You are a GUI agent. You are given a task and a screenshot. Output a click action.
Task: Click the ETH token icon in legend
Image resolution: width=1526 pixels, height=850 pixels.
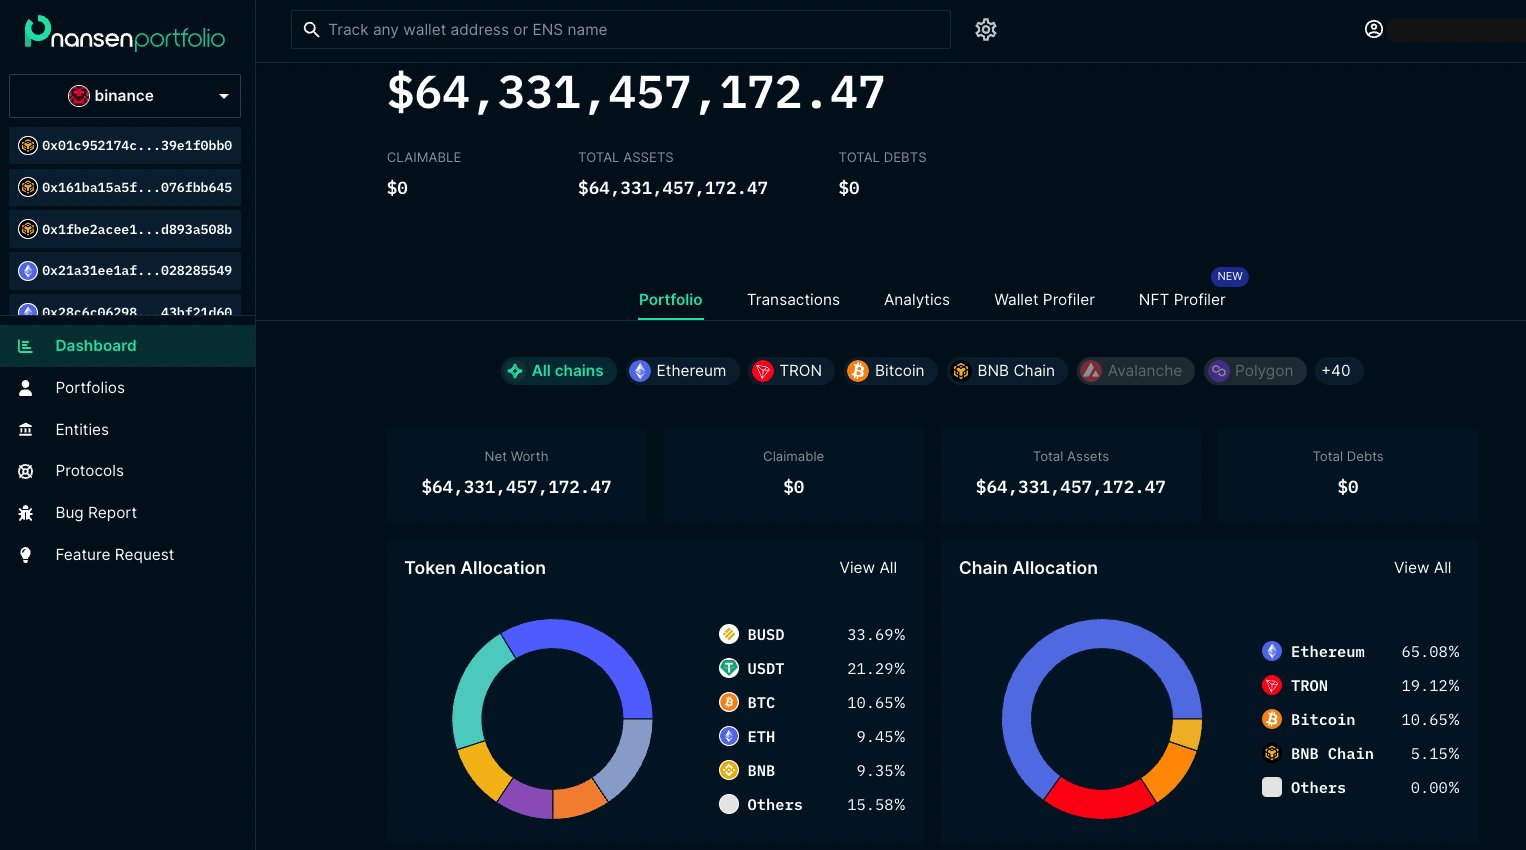[729, 736]
